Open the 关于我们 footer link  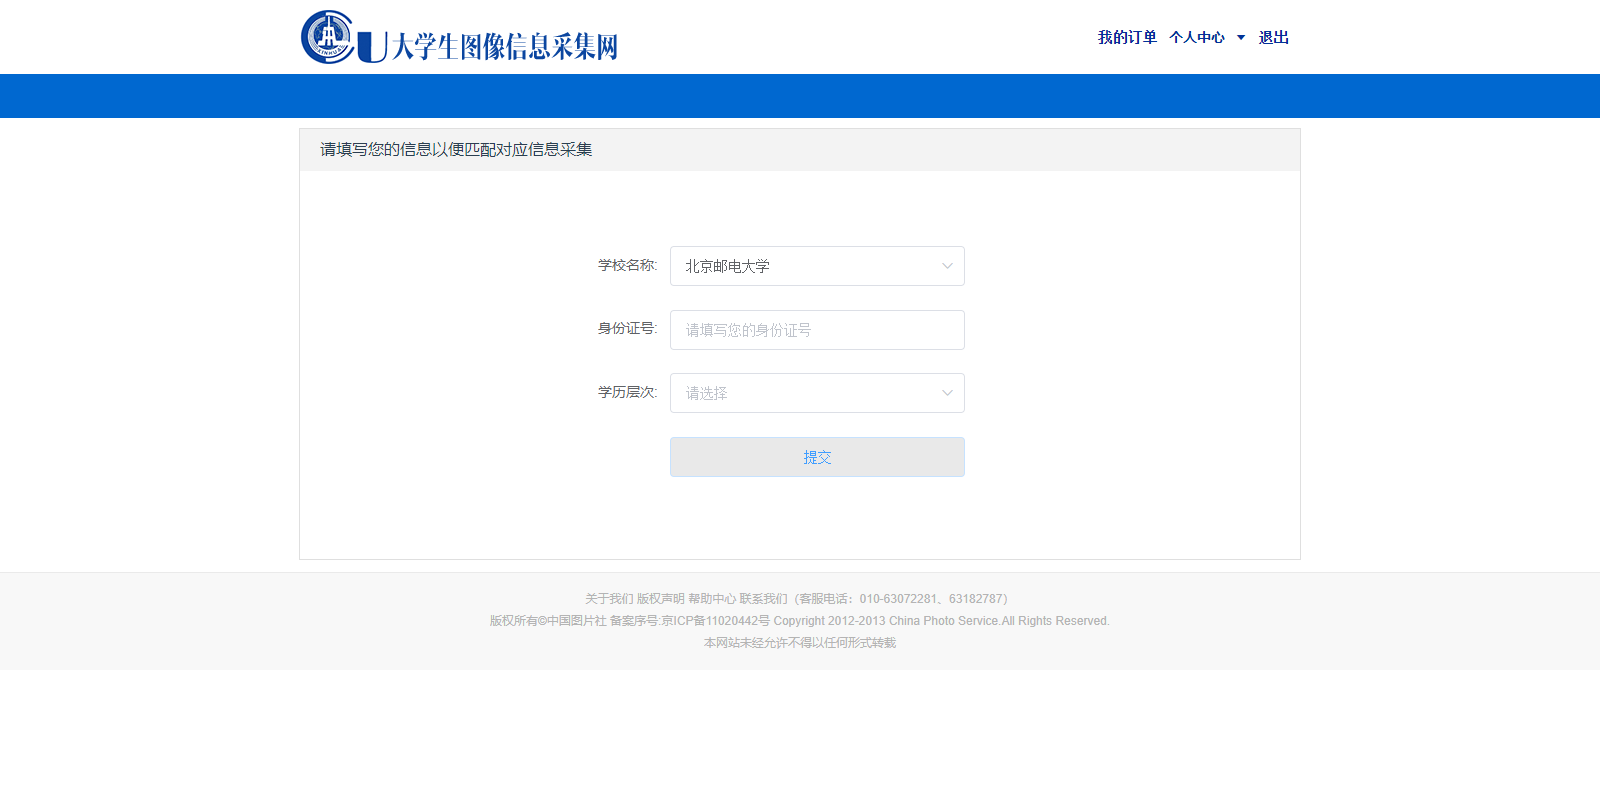pyautogui.click(x=609, y=599)
